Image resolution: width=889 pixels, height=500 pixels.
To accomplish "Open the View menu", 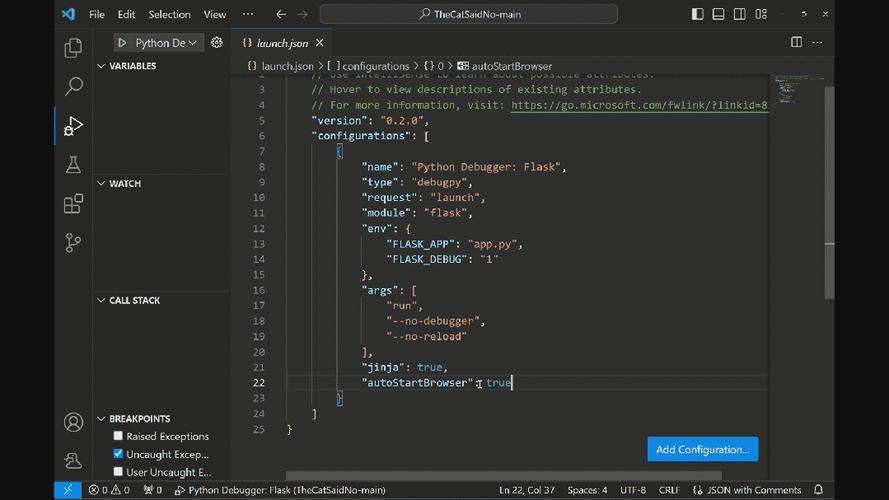I will 214,14.
